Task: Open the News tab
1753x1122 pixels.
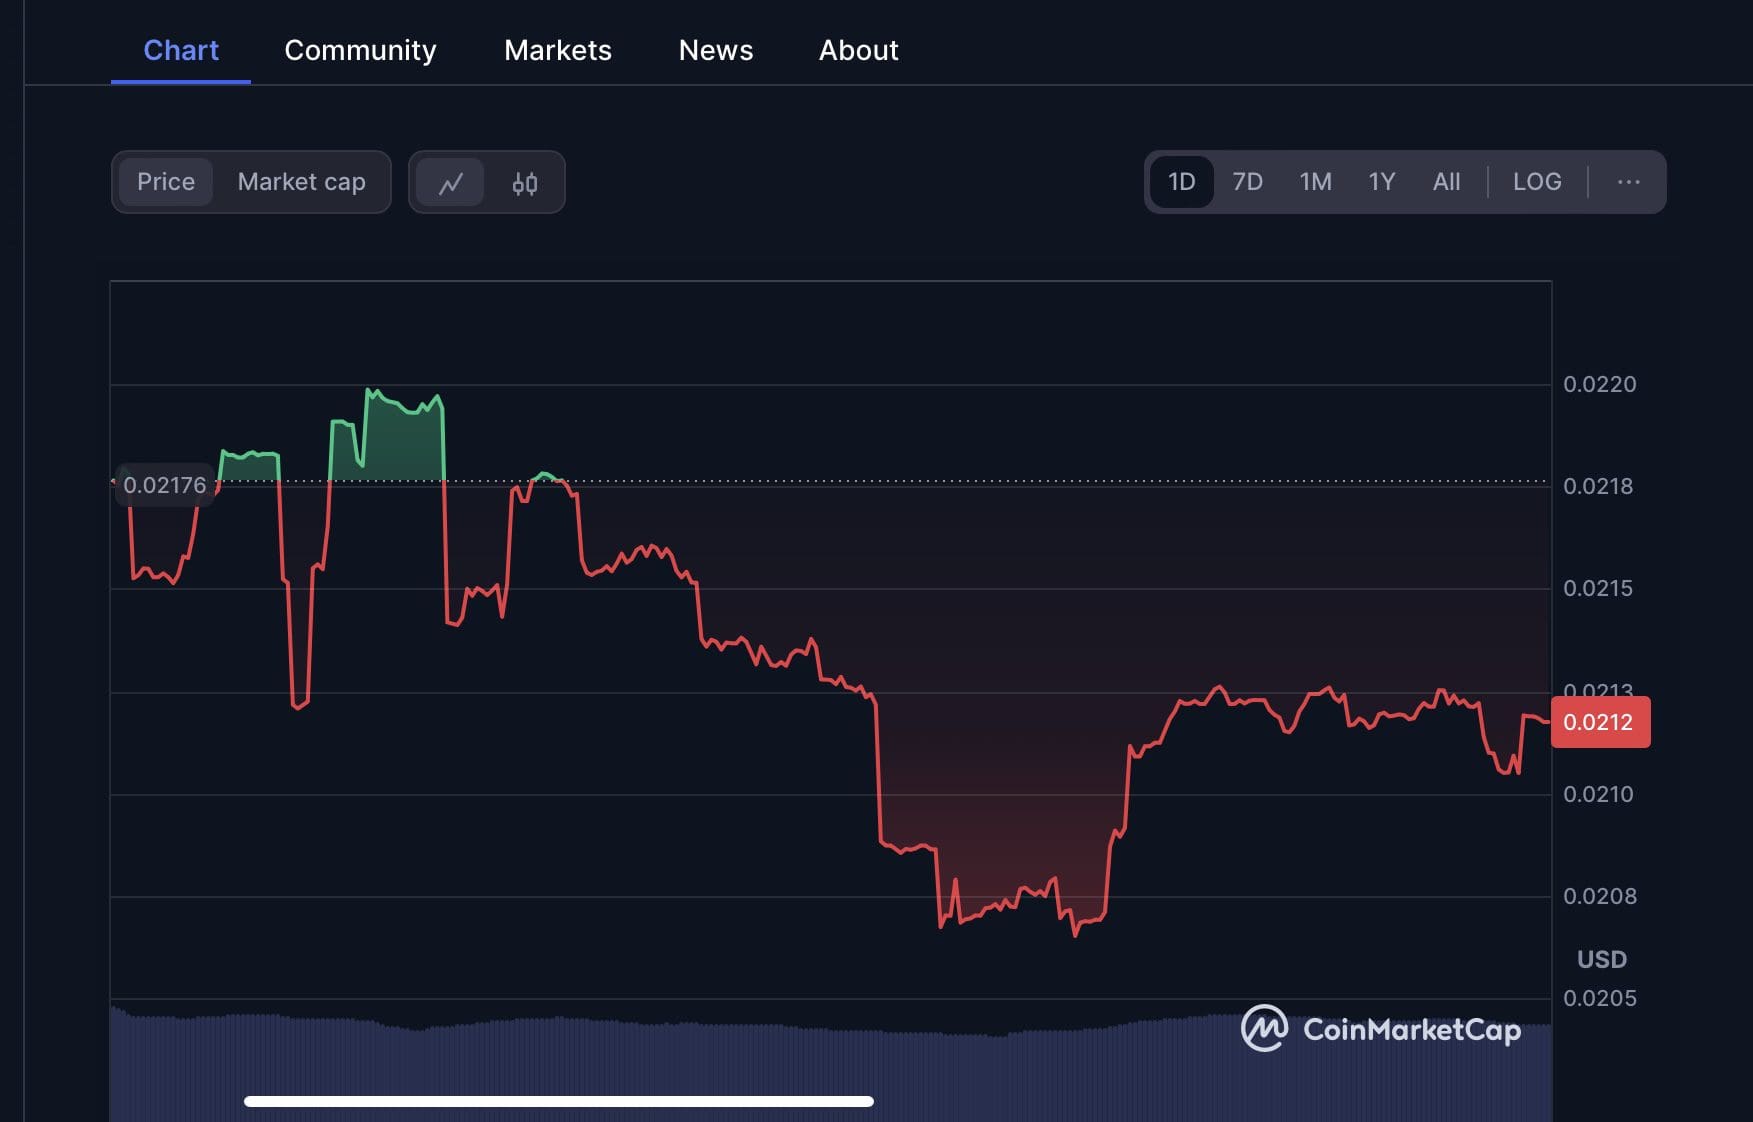Action: (x=715, y=50)
